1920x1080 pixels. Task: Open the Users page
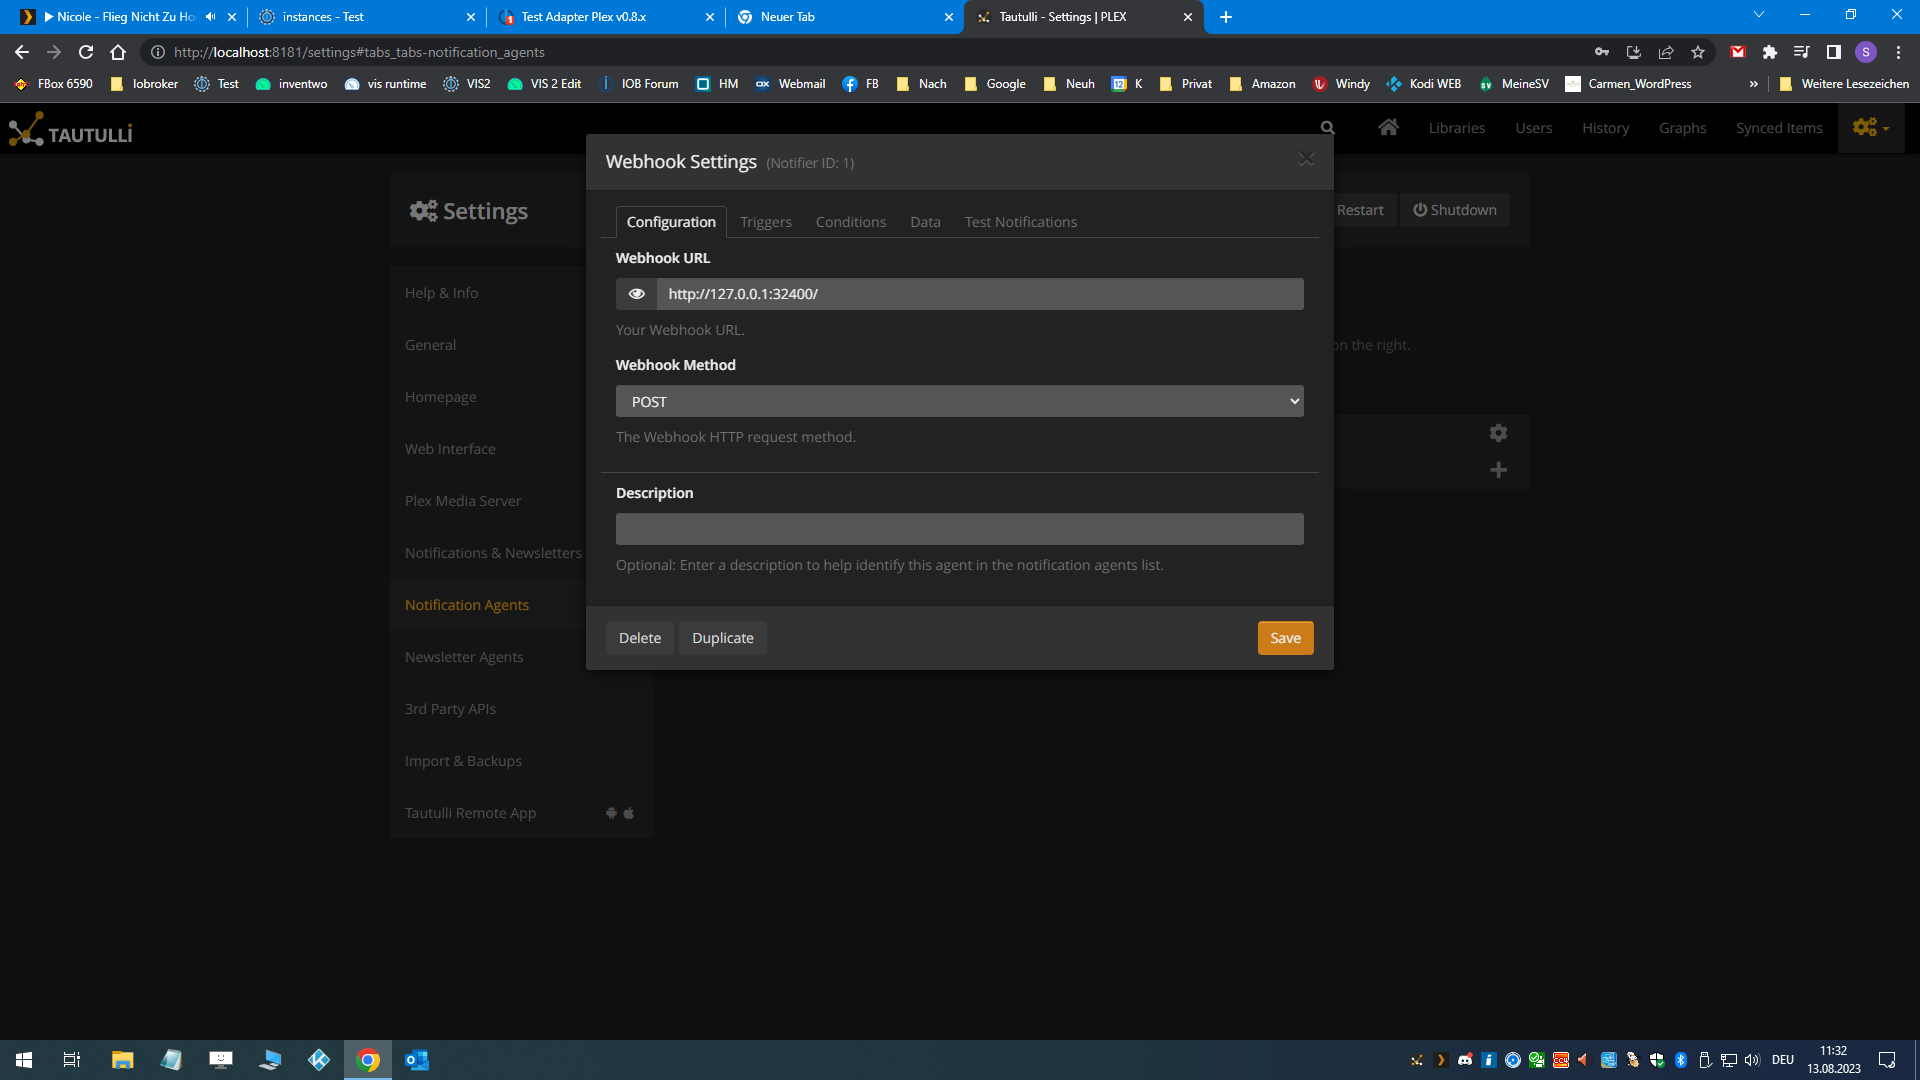(1534, 128)
